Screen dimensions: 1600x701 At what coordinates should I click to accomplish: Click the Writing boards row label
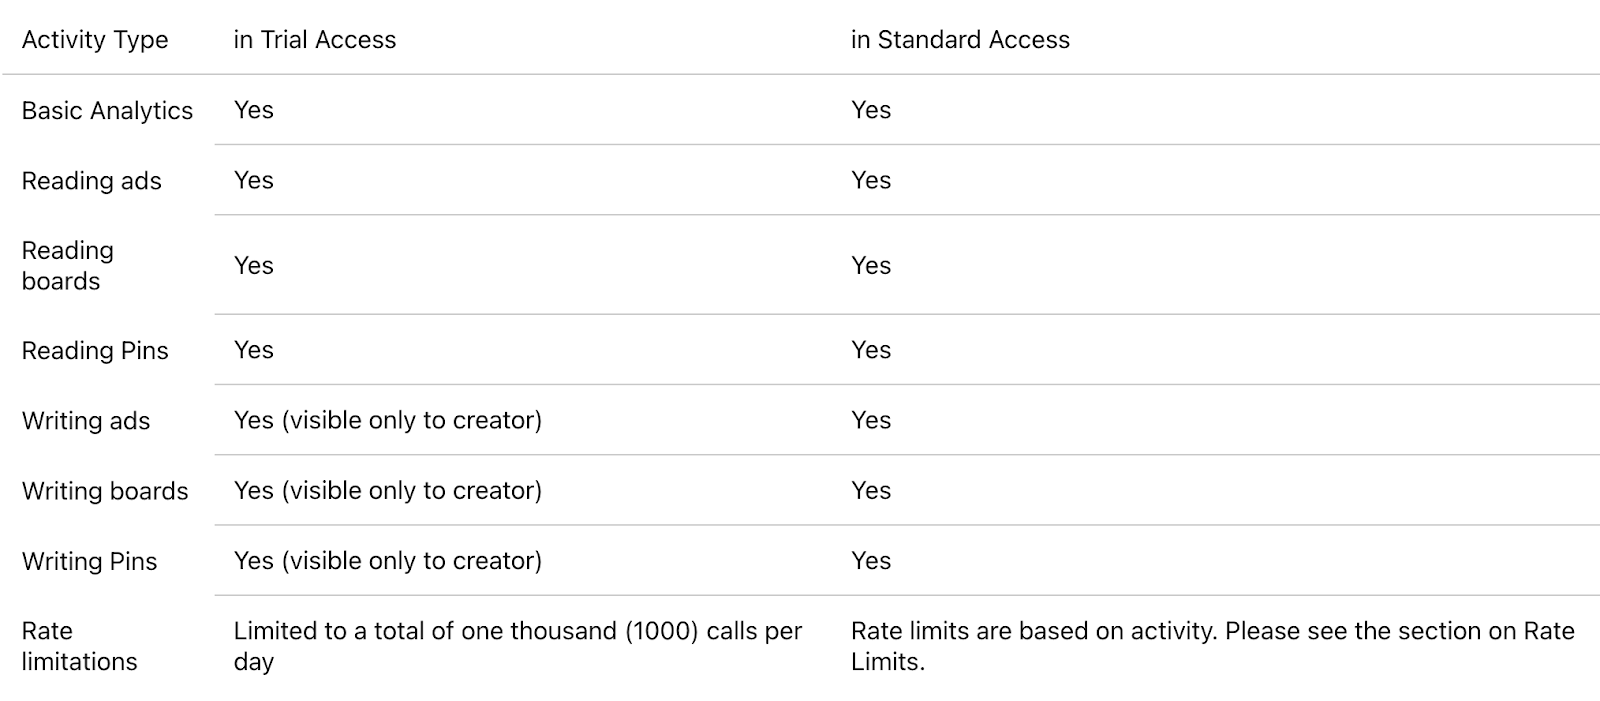click(x=105, y=491)
